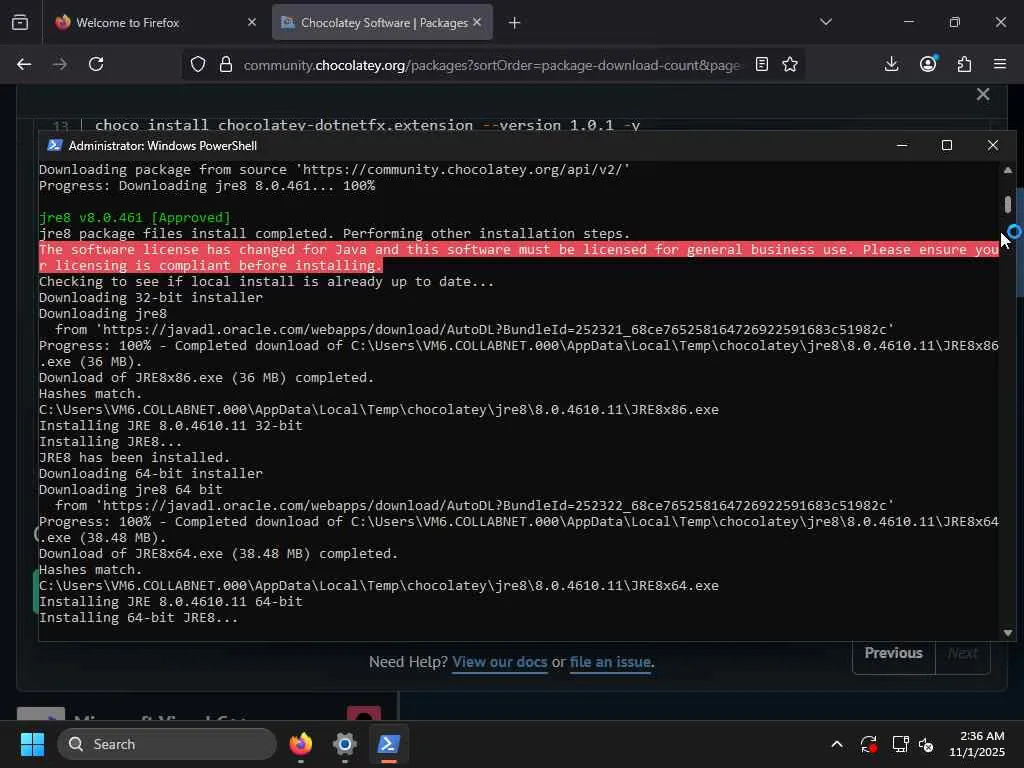Click the taskbar Search box
The image size is (1024, 768).
coord(167,744)
